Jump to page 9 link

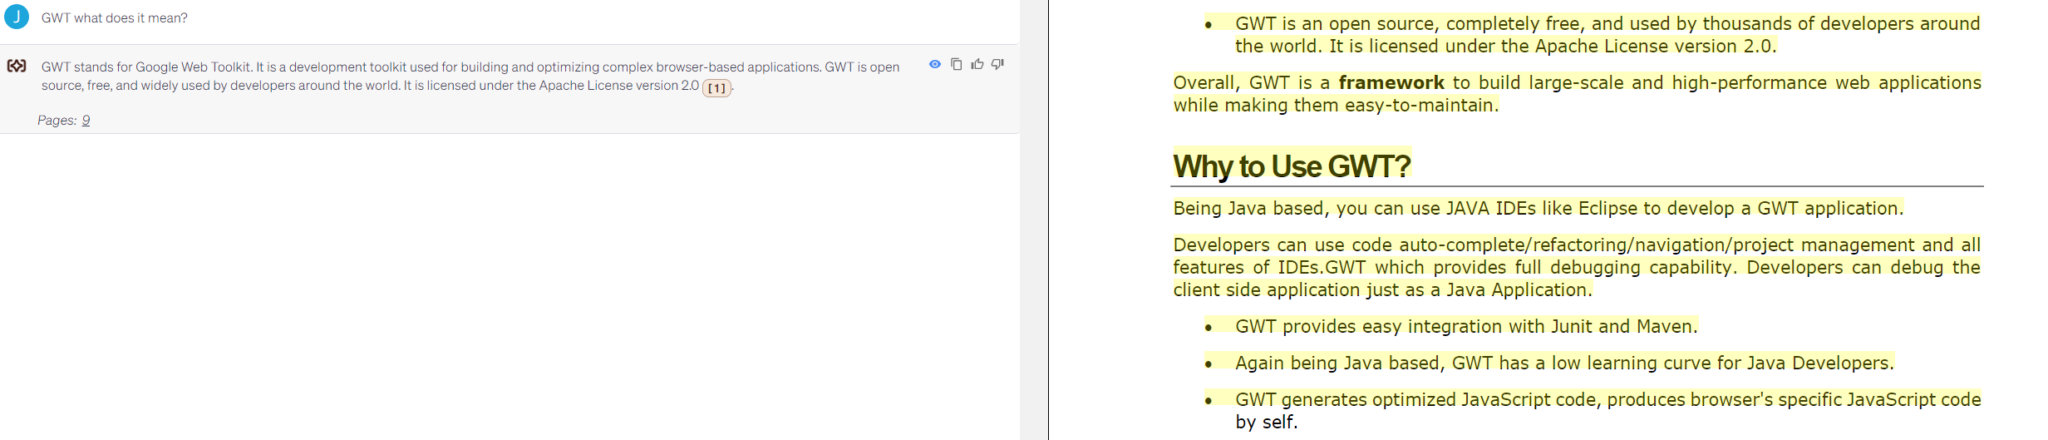86,120
